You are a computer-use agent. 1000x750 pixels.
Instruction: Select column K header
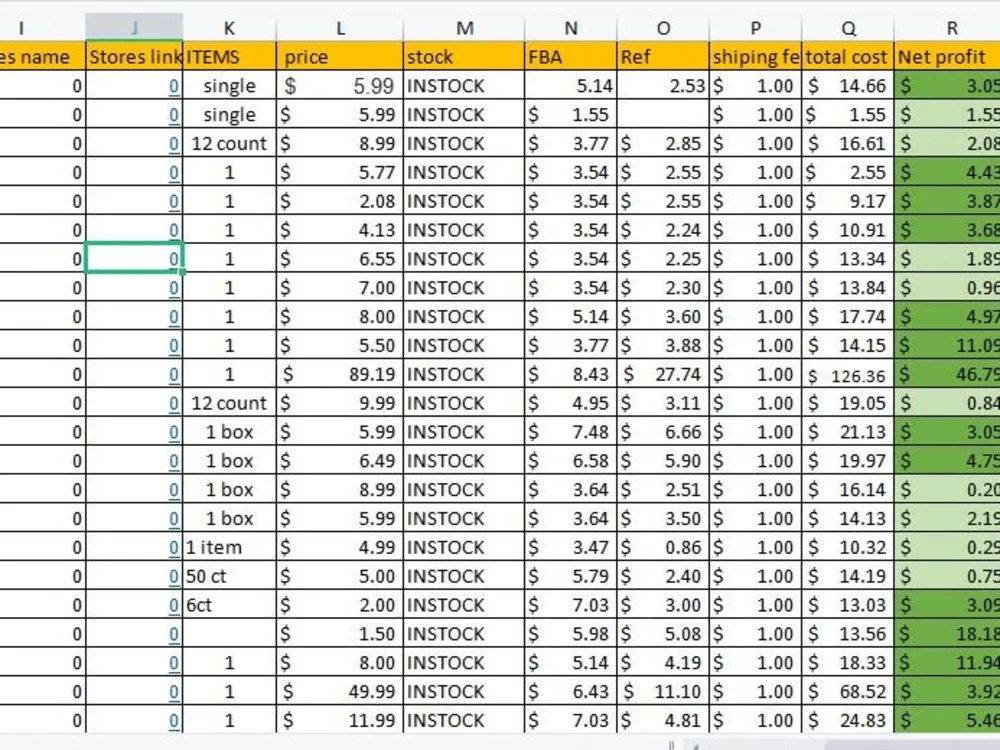pyautogui.click(x=230, y=28)
